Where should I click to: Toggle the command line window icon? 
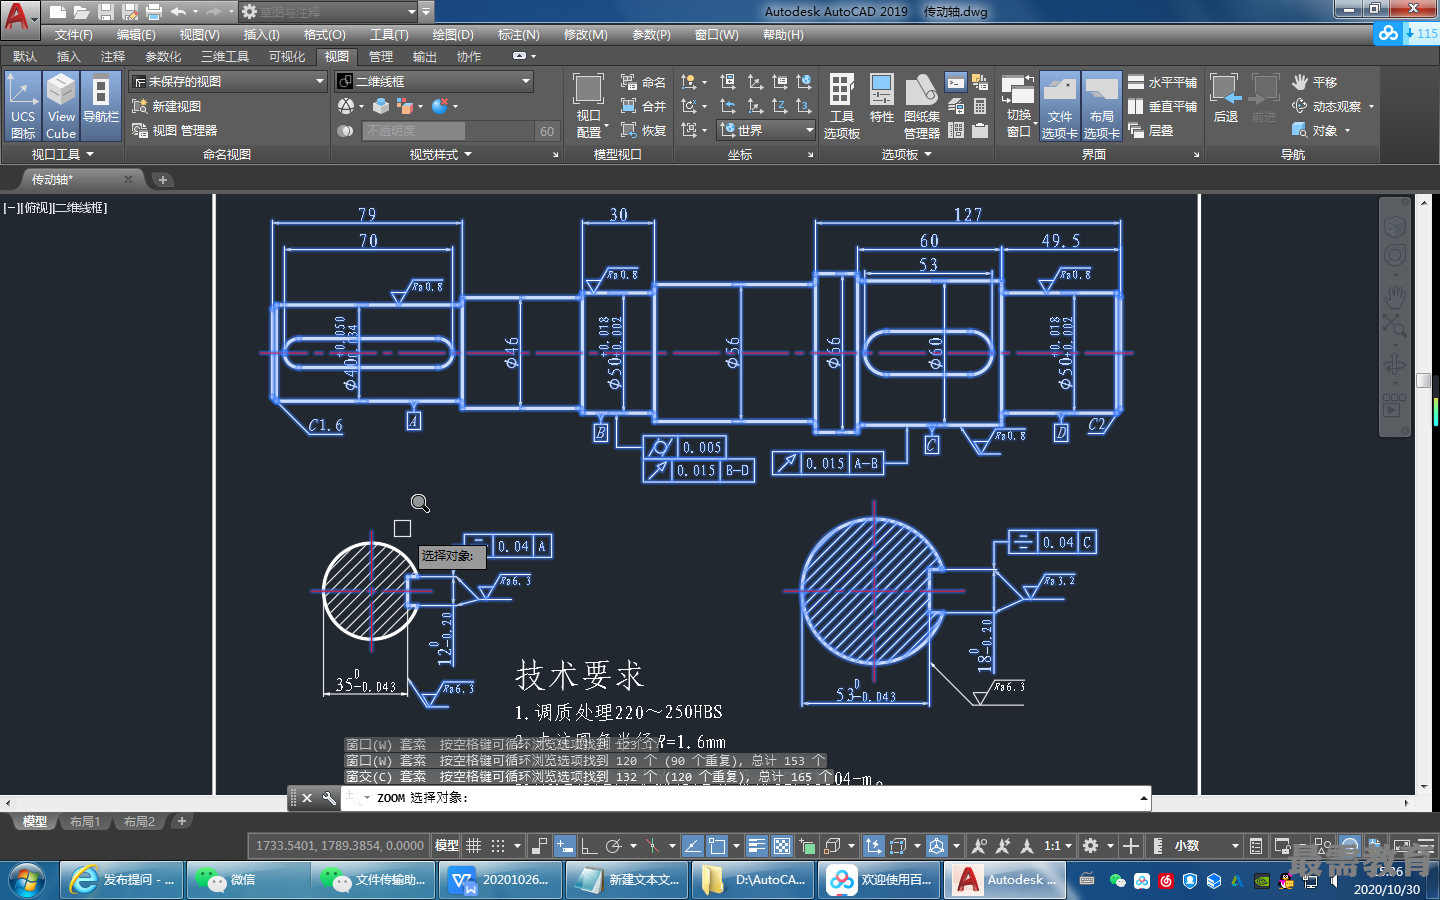956,83
